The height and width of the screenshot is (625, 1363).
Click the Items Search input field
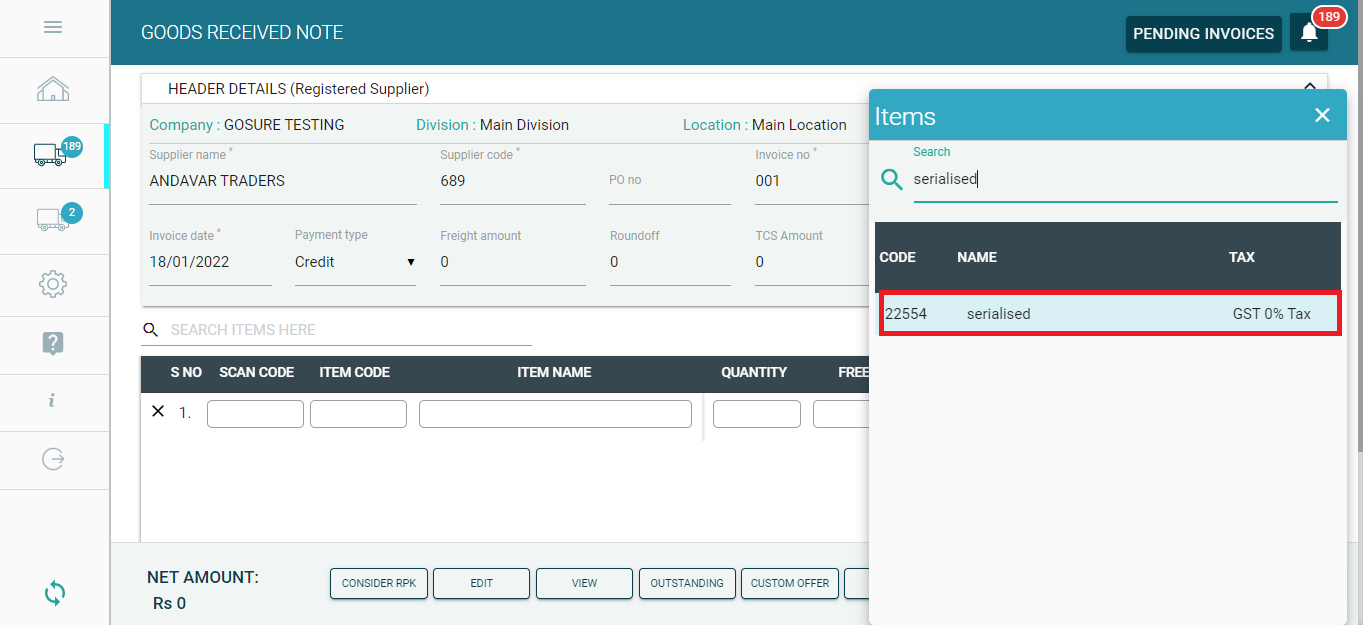coord(1124,180)
